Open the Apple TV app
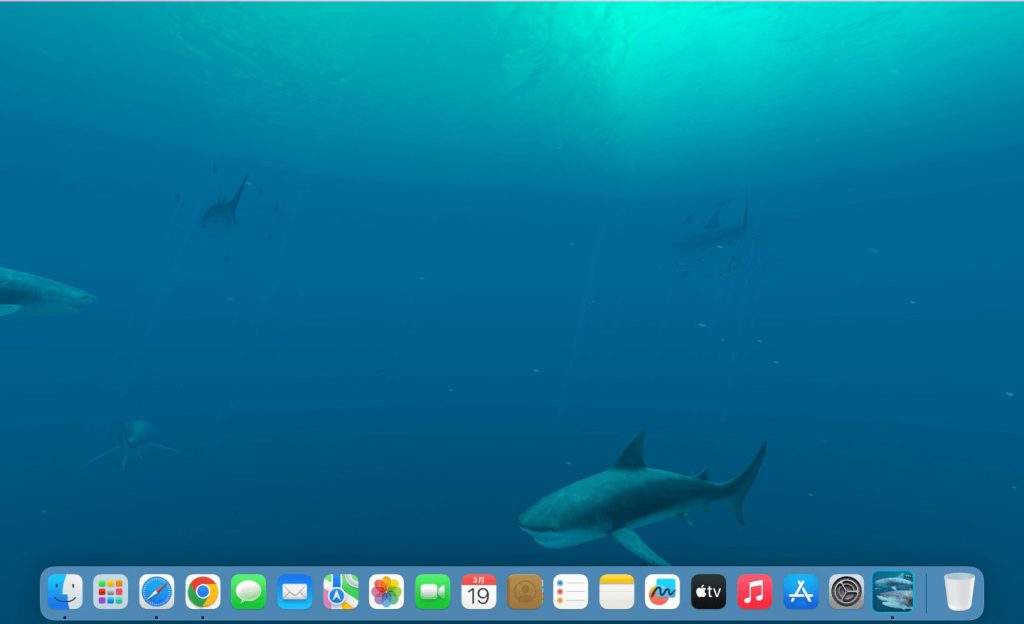The height and width of the screenshot is (624, 1024). (x=709, y=592)
